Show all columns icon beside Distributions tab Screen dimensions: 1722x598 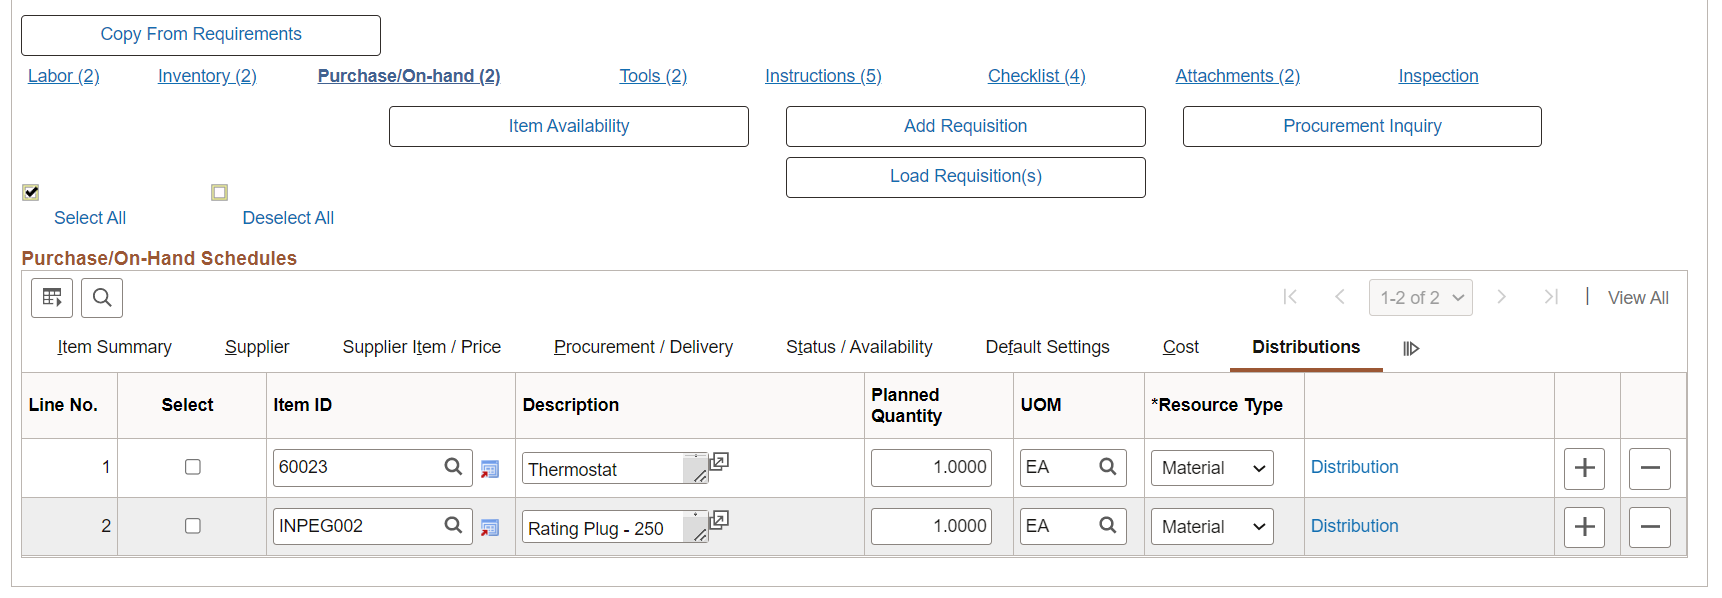(x=1411, y=348)
